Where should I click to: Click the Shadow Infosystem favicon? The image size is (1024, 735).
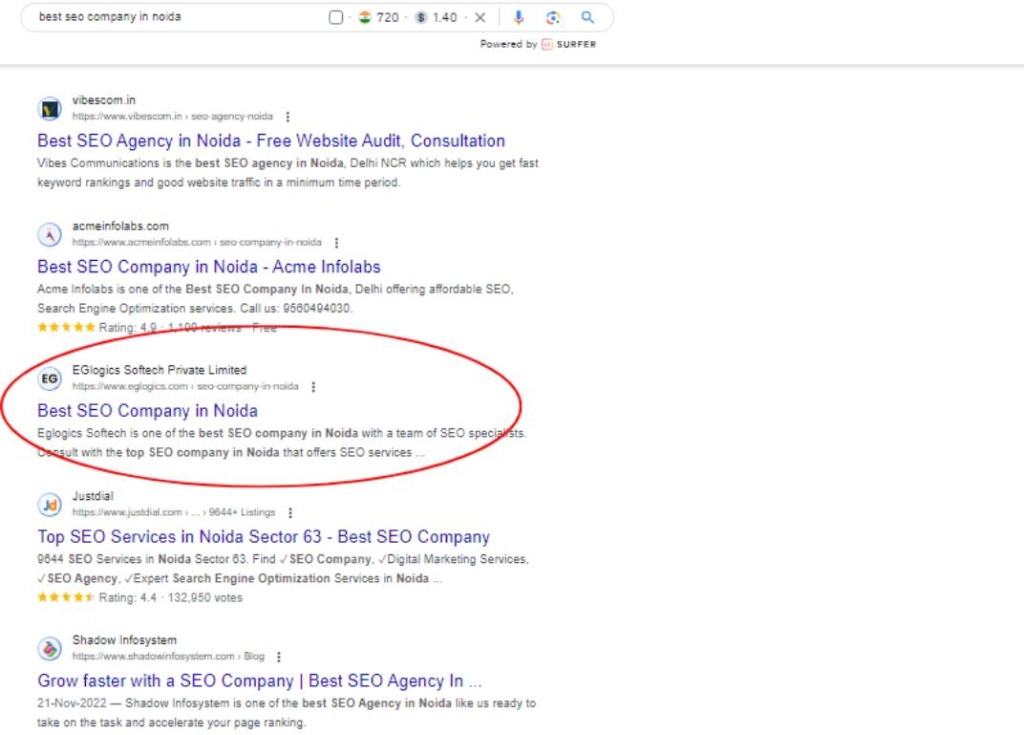[x=49, y=648]
